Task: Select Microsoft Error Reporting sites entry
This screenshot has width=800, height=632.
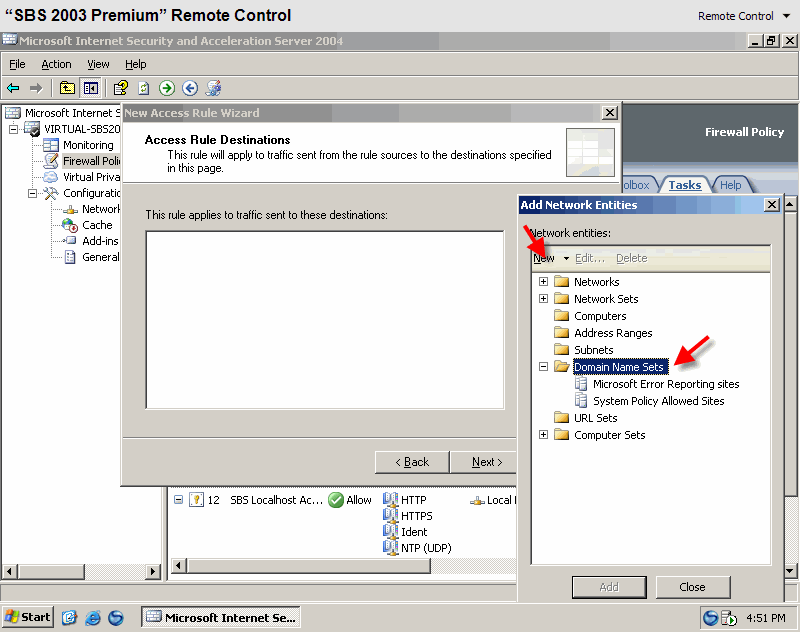Action: tap(666, 384)
